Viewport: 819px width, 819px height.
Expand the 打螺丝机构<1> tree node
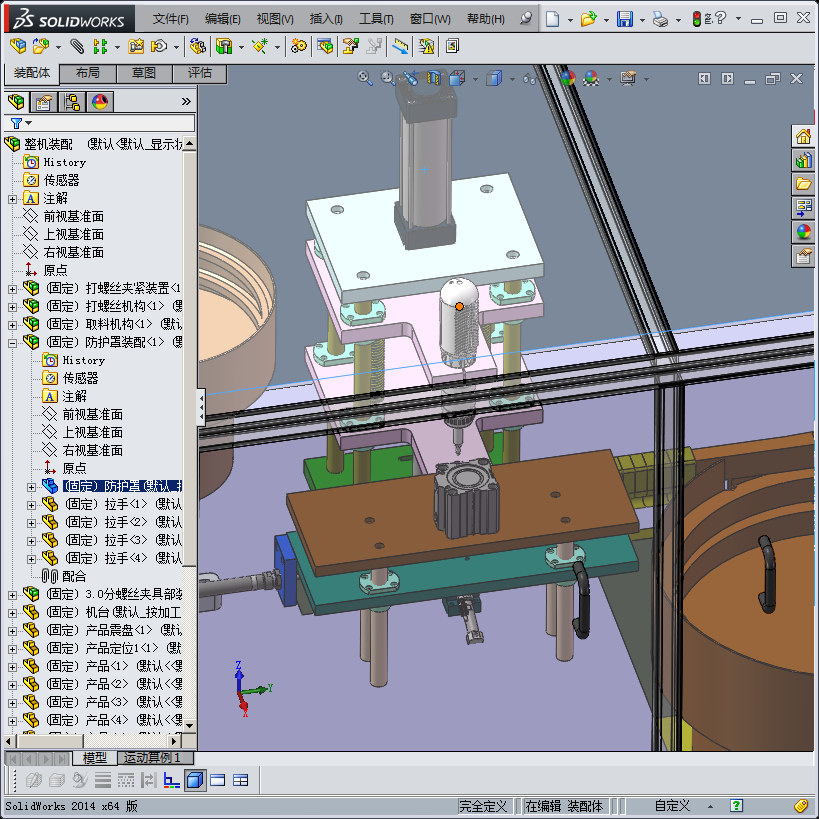tap(13, 307)
